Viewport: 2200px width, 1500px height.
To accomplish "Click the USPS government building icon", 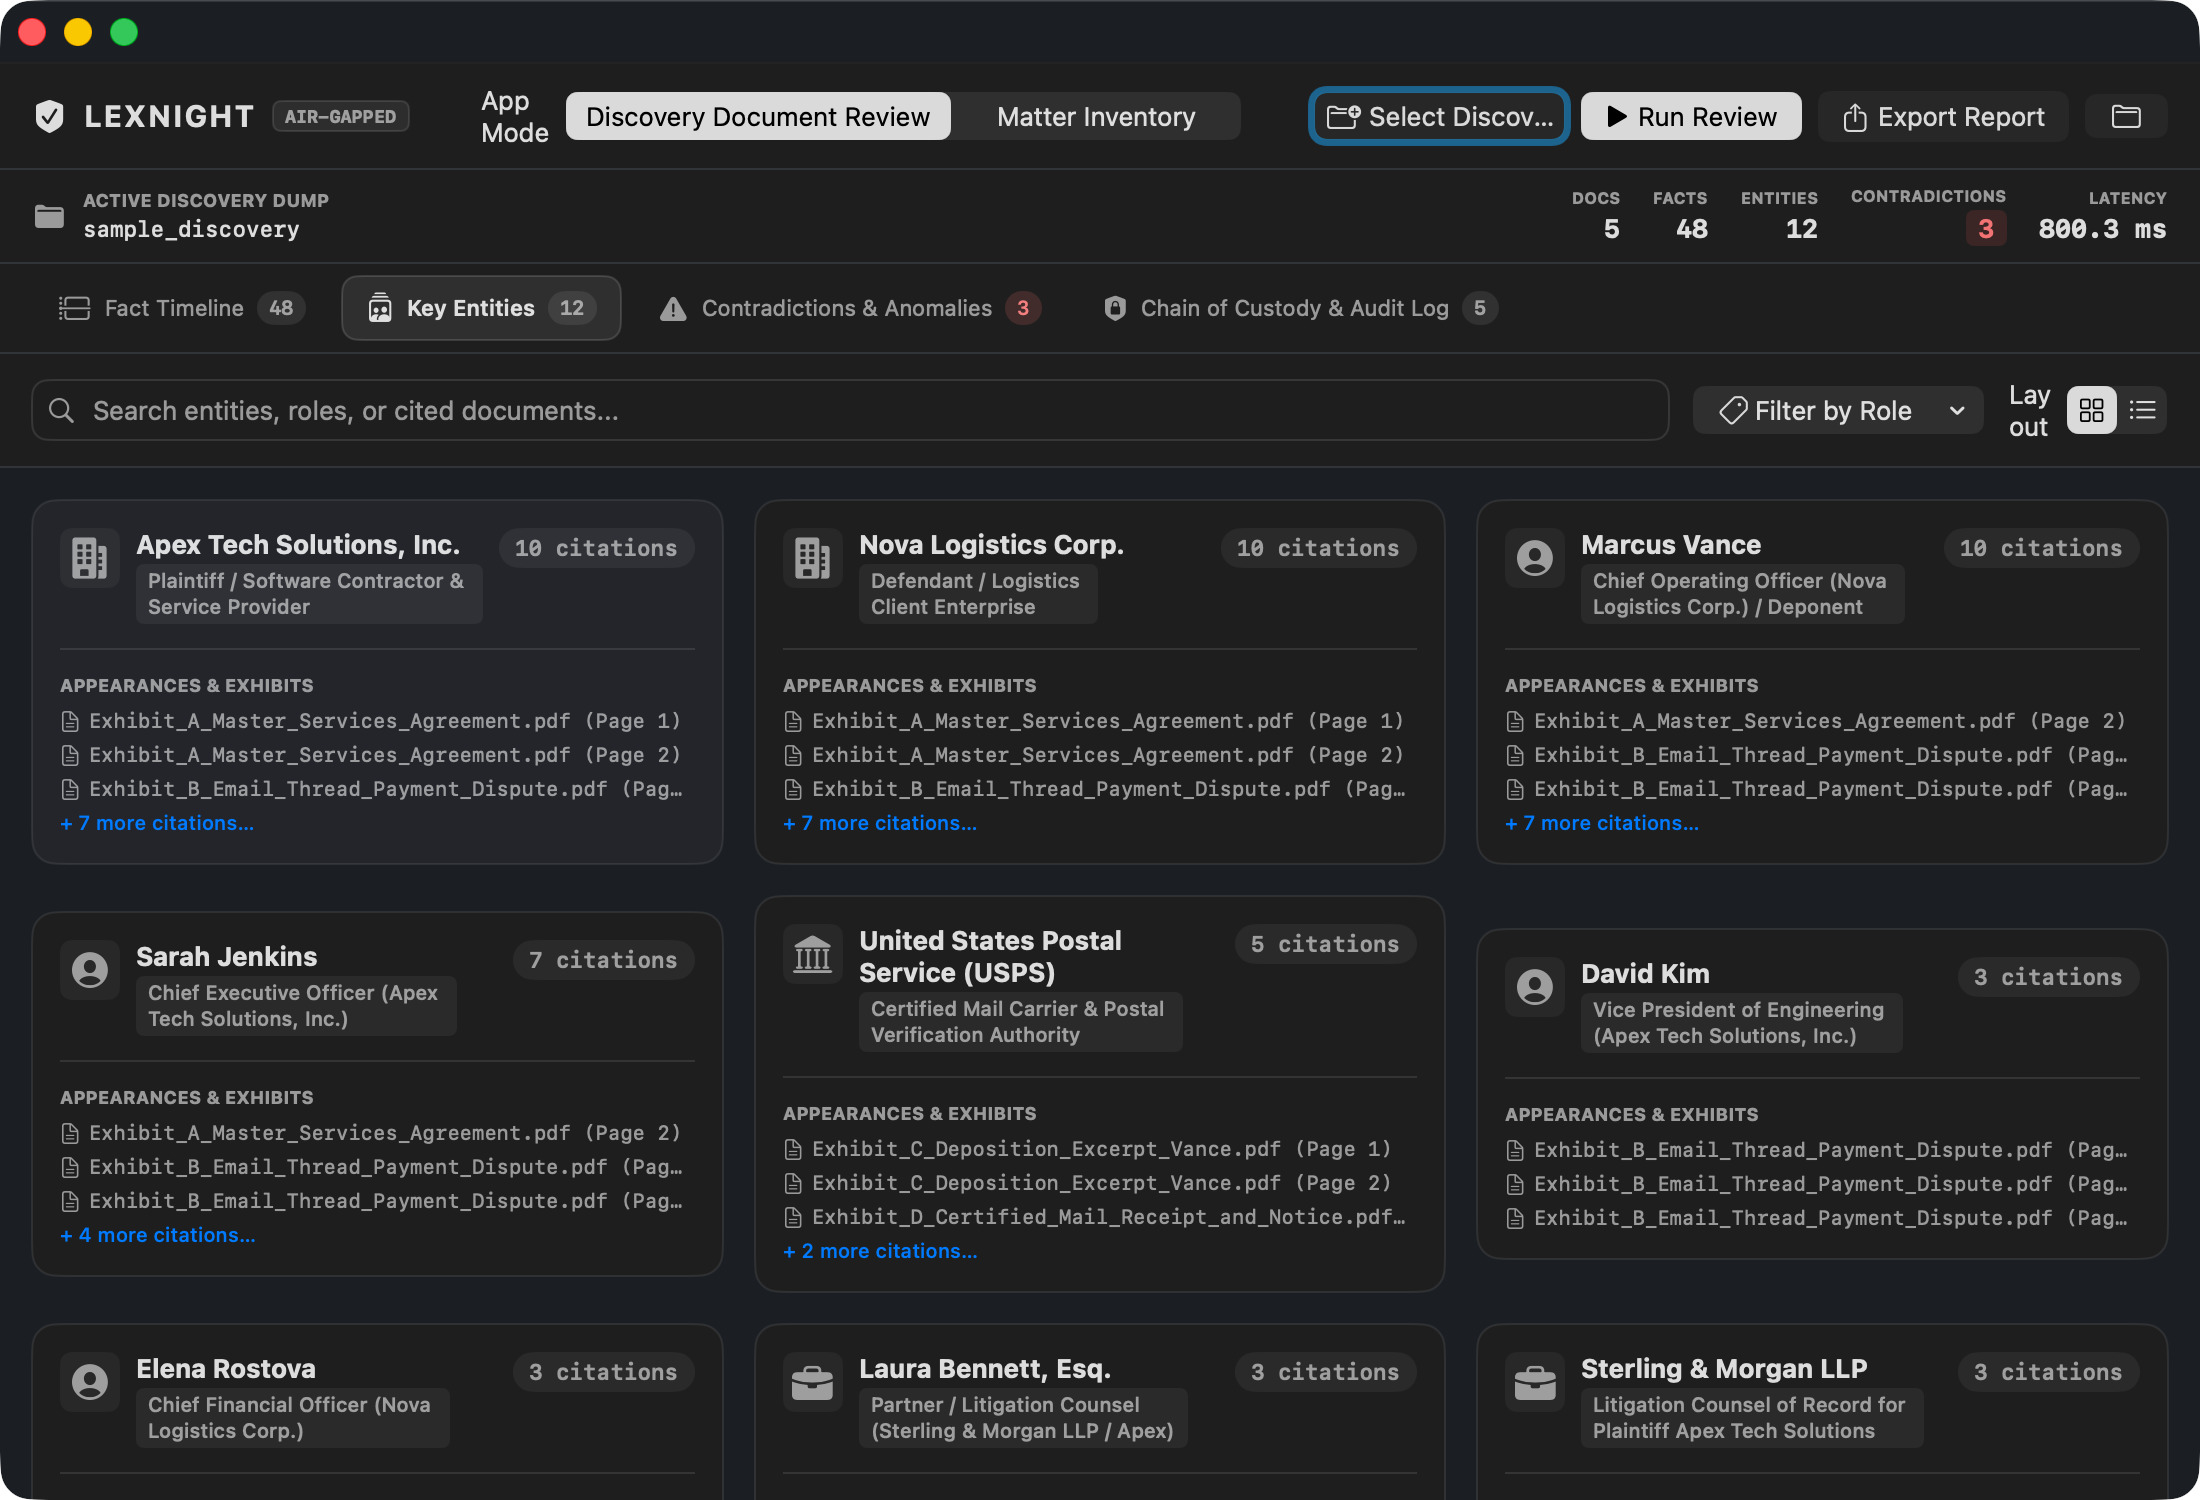I will 812,954.
